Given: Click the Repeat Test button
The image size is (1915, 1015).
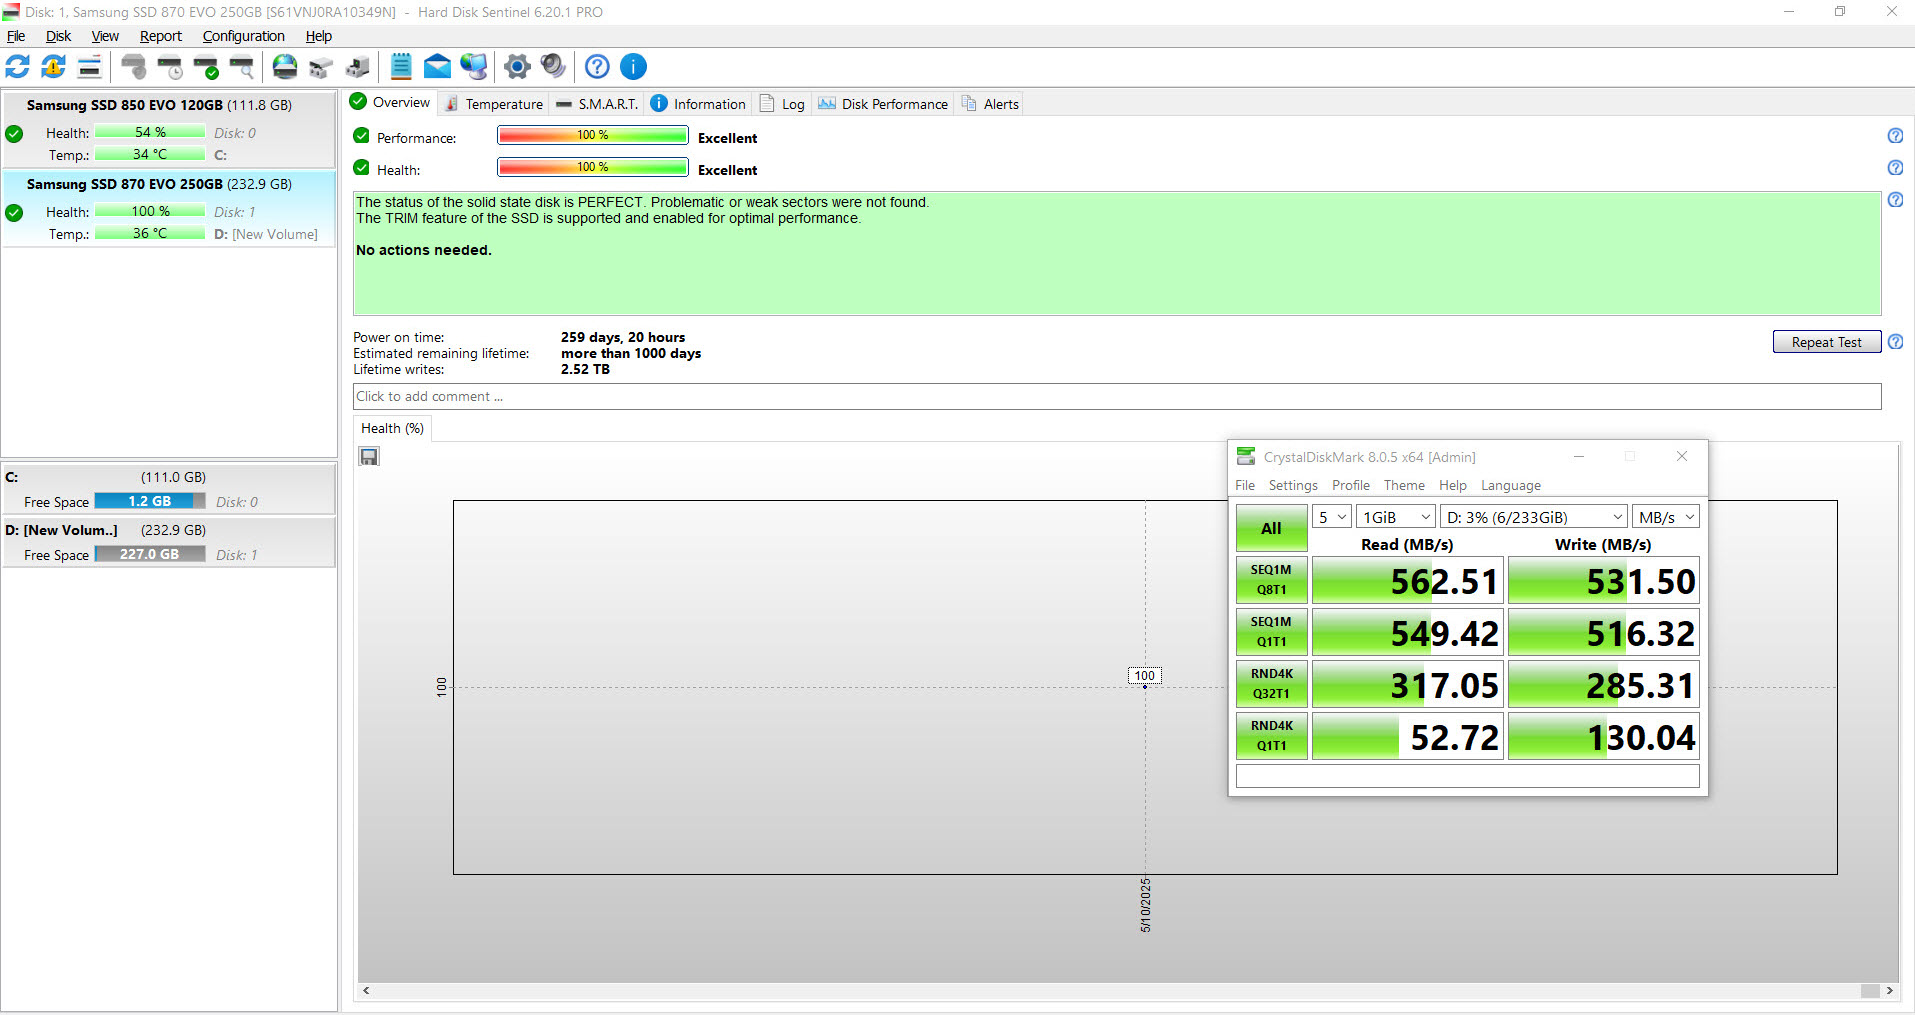Looking at the screenshot, I should pos(1826,342).
